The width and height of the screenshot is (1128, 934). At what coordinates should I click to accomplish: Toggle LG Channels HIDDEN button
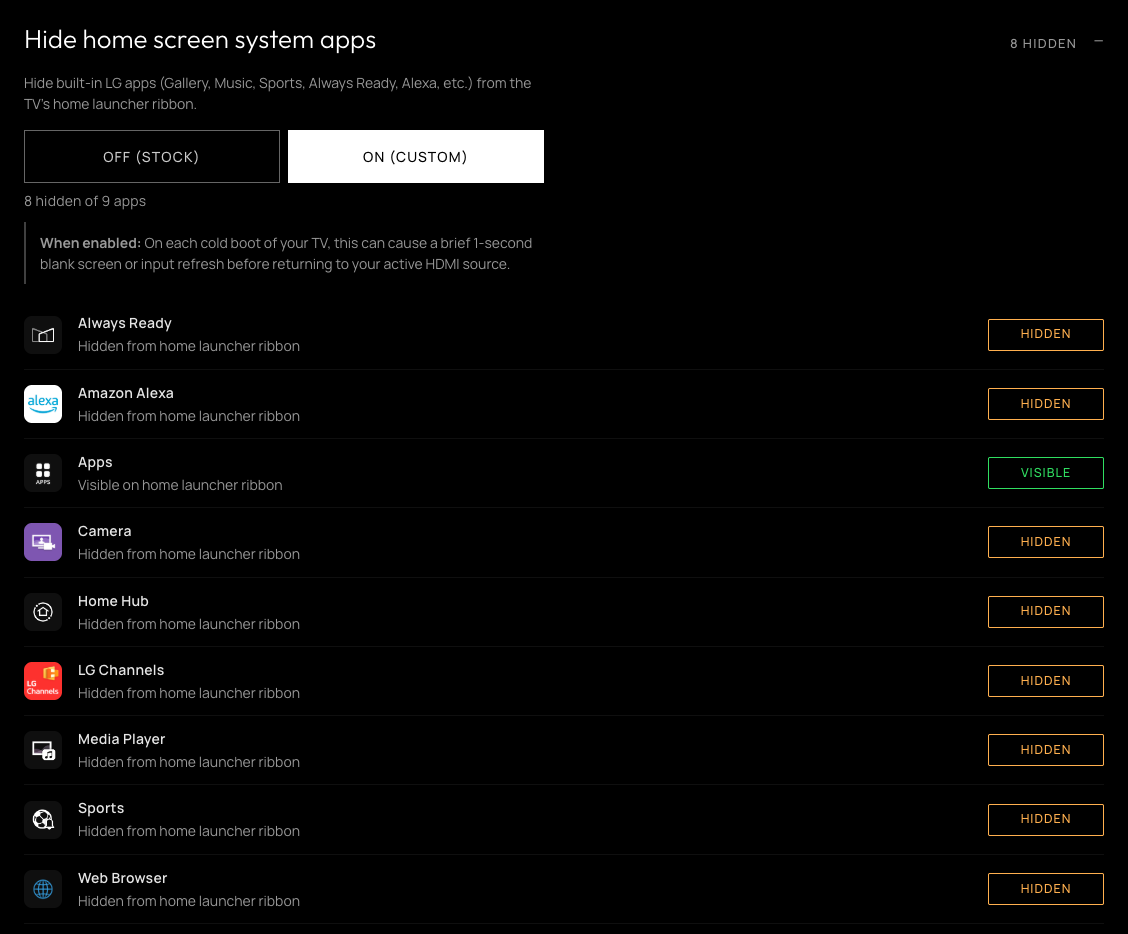pos(1045,681)
